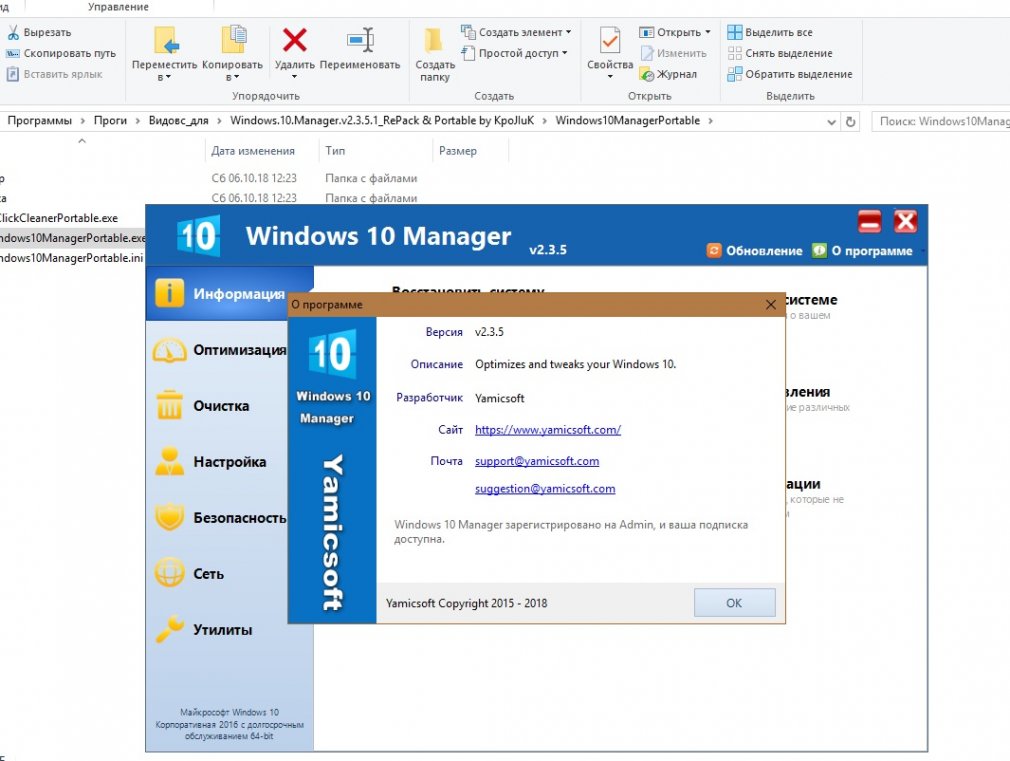The width and height of the screenshot is (1010, 761).
Task: Open the Копировать в copy-to icon
Action: [x=233, y=40]
